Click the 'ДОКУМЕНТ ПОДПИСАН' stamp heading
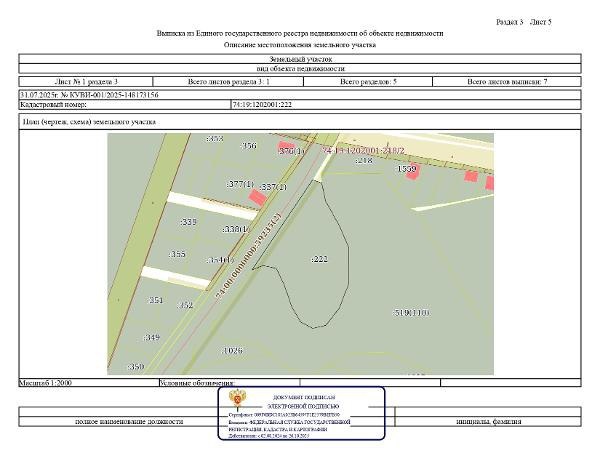The image size is (600, 464). click(x=304, y=397)
